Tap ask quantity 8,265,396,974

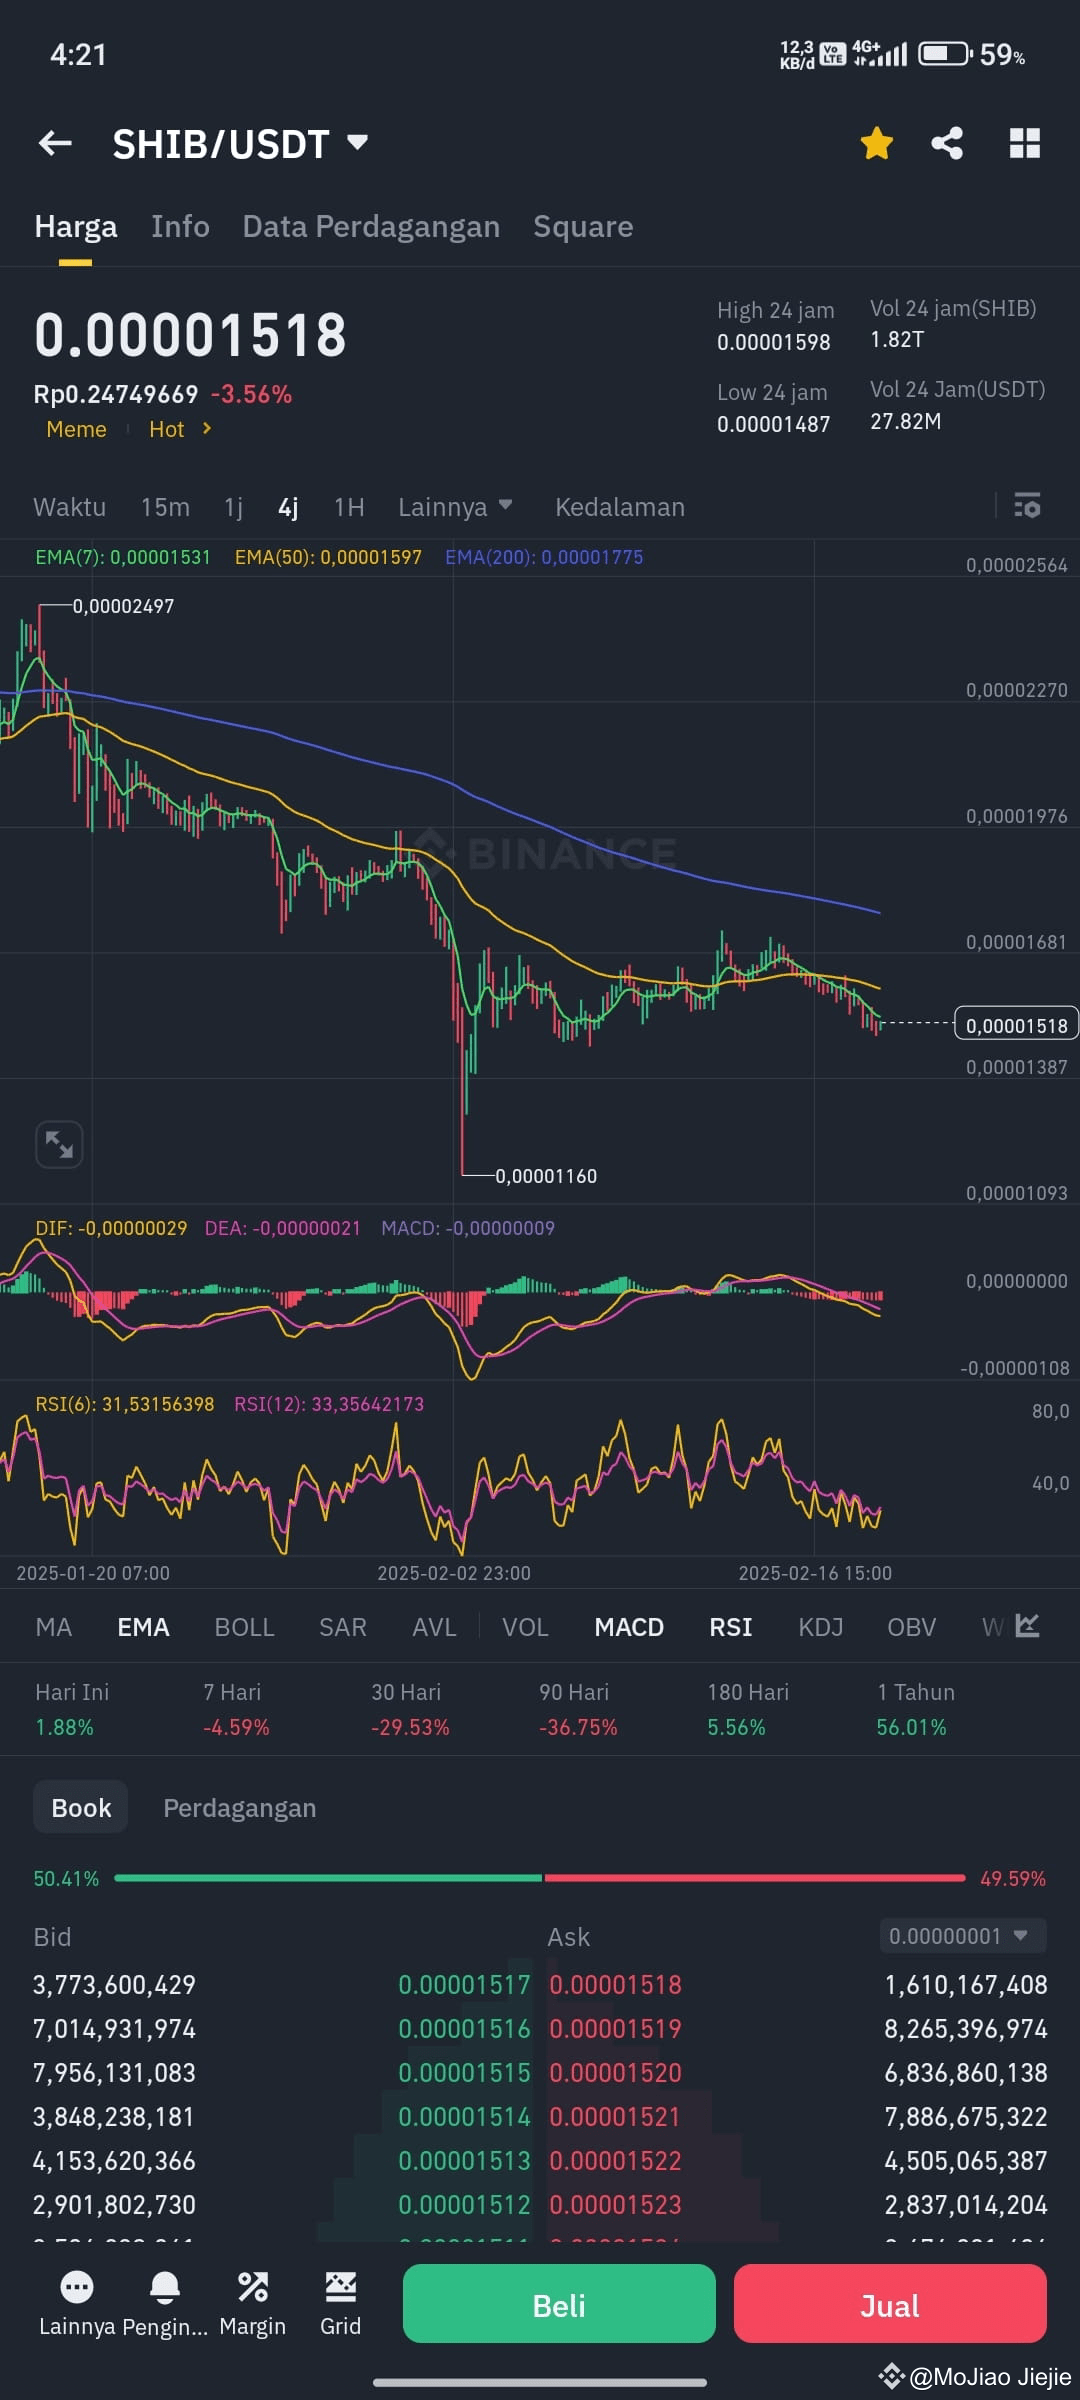coord(966,2029)
